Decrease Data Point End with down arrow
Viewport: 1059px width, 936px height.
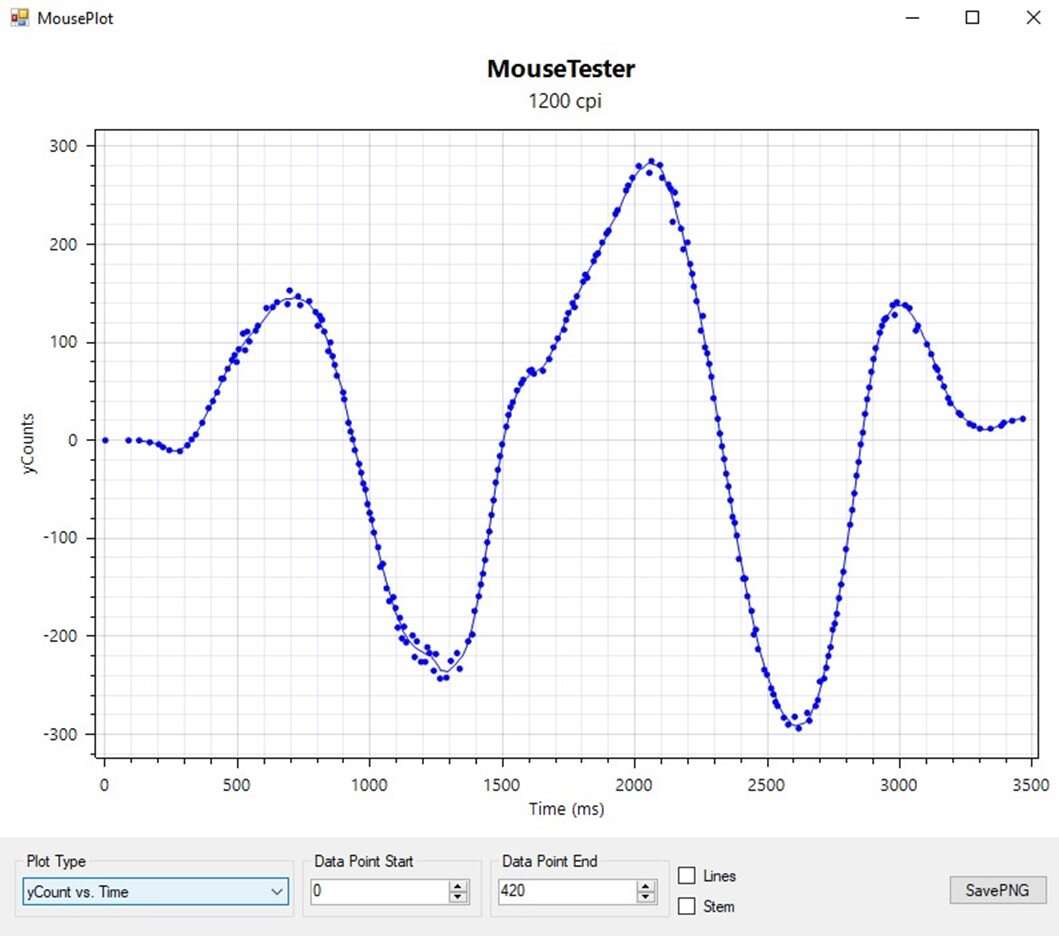(x=647, y=897)
